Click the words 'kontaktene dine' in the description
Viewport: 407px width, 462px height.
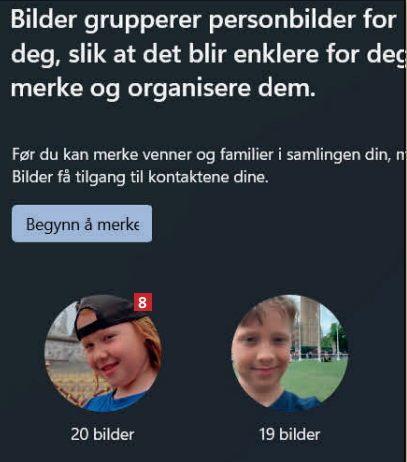(x=208, y=177)
